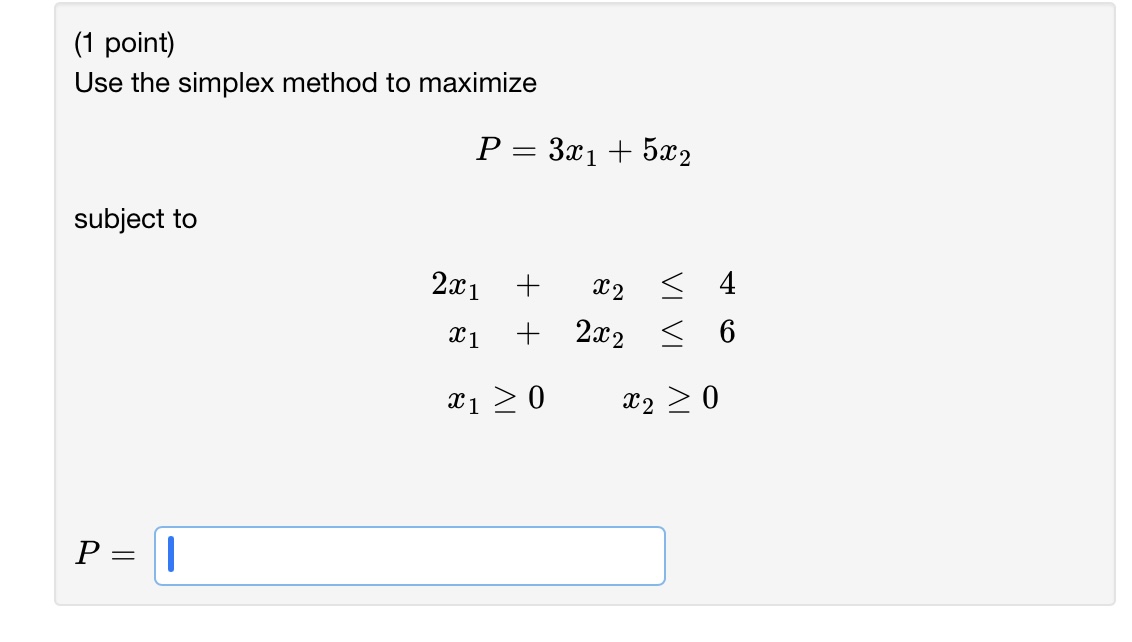The width and height of the screenshot is (1132, 642).
Task: Click the number 4 in the first constraint
Action: (725, 285)
